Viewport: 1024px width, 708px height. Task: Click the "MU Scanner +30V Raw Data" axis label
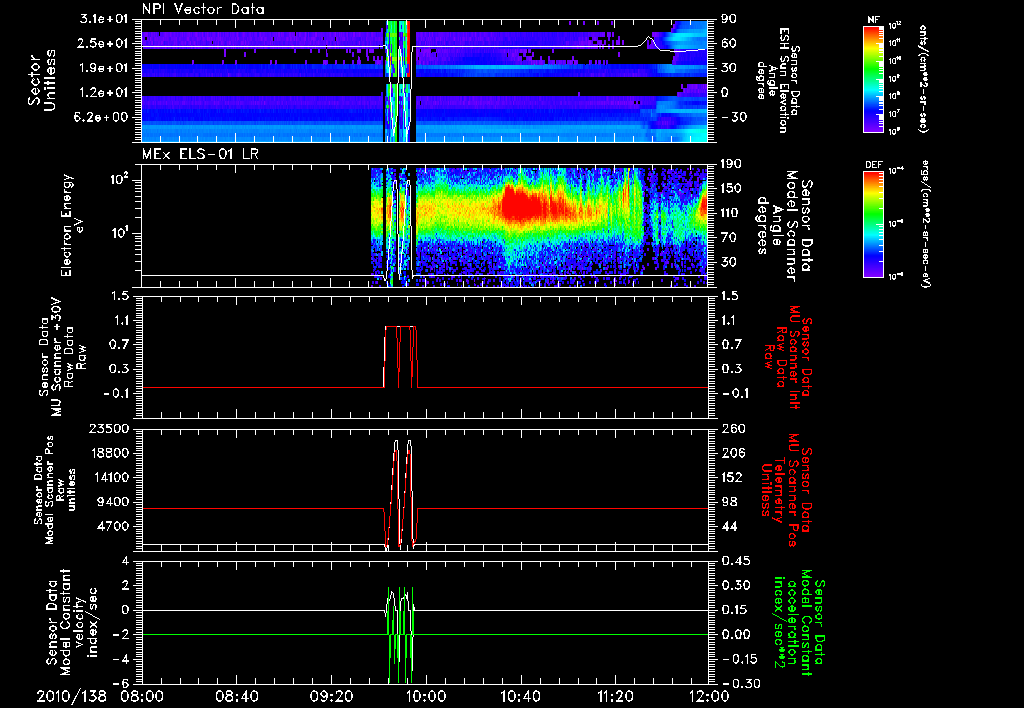[63, 357]
